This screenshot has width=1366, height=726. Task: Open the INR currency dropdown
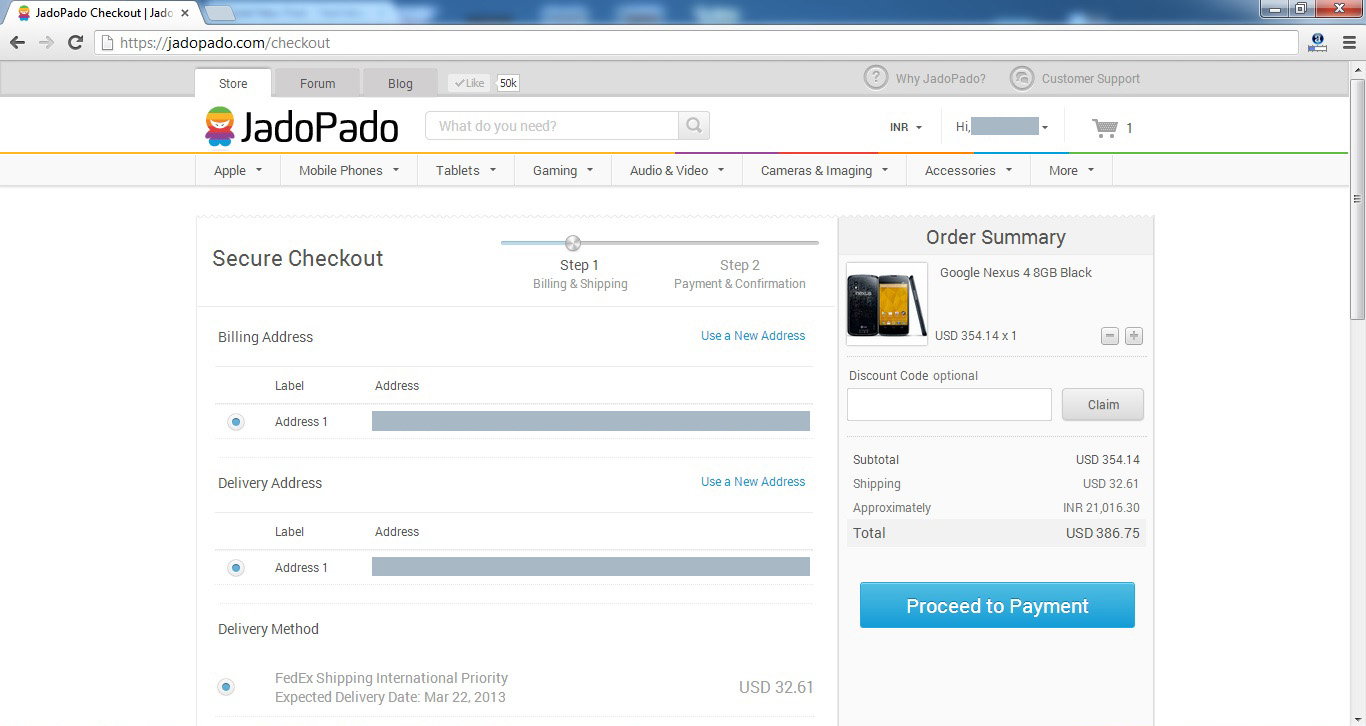click(906, 128)
